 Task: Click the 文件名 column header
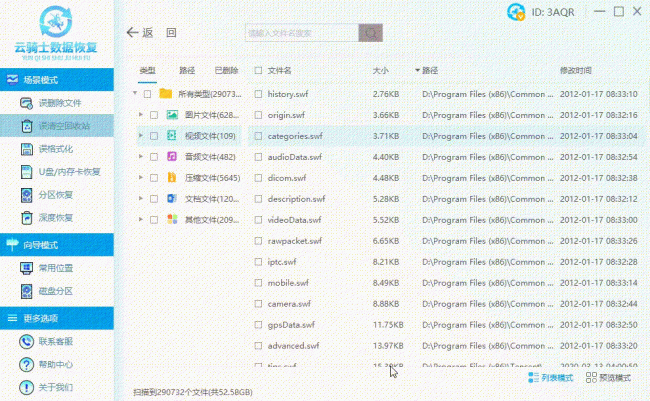[279, 70]
